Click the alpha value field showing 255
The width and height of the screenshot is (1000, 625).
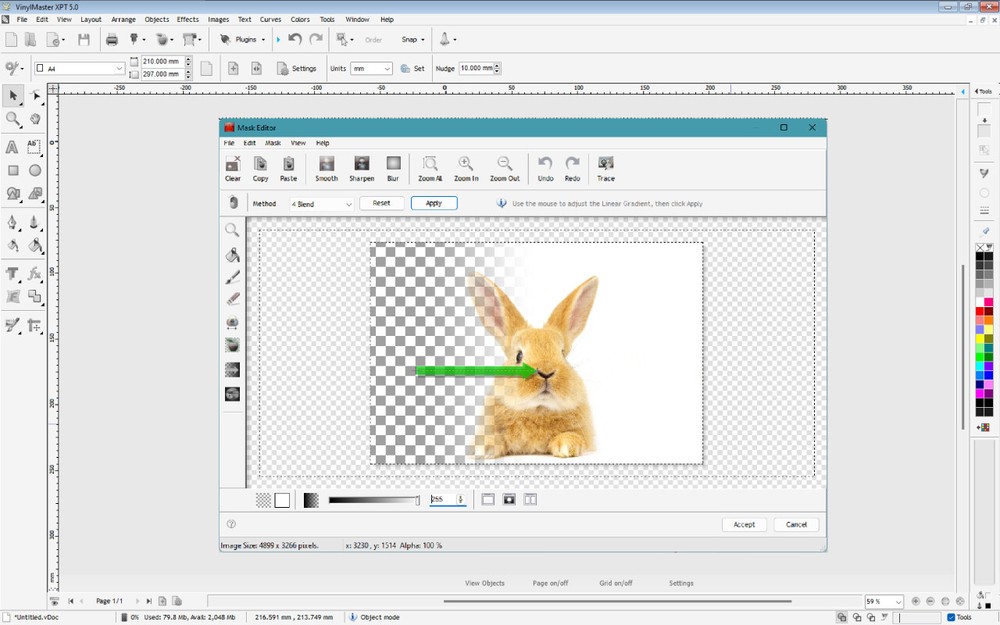click(x=443, y=499)
